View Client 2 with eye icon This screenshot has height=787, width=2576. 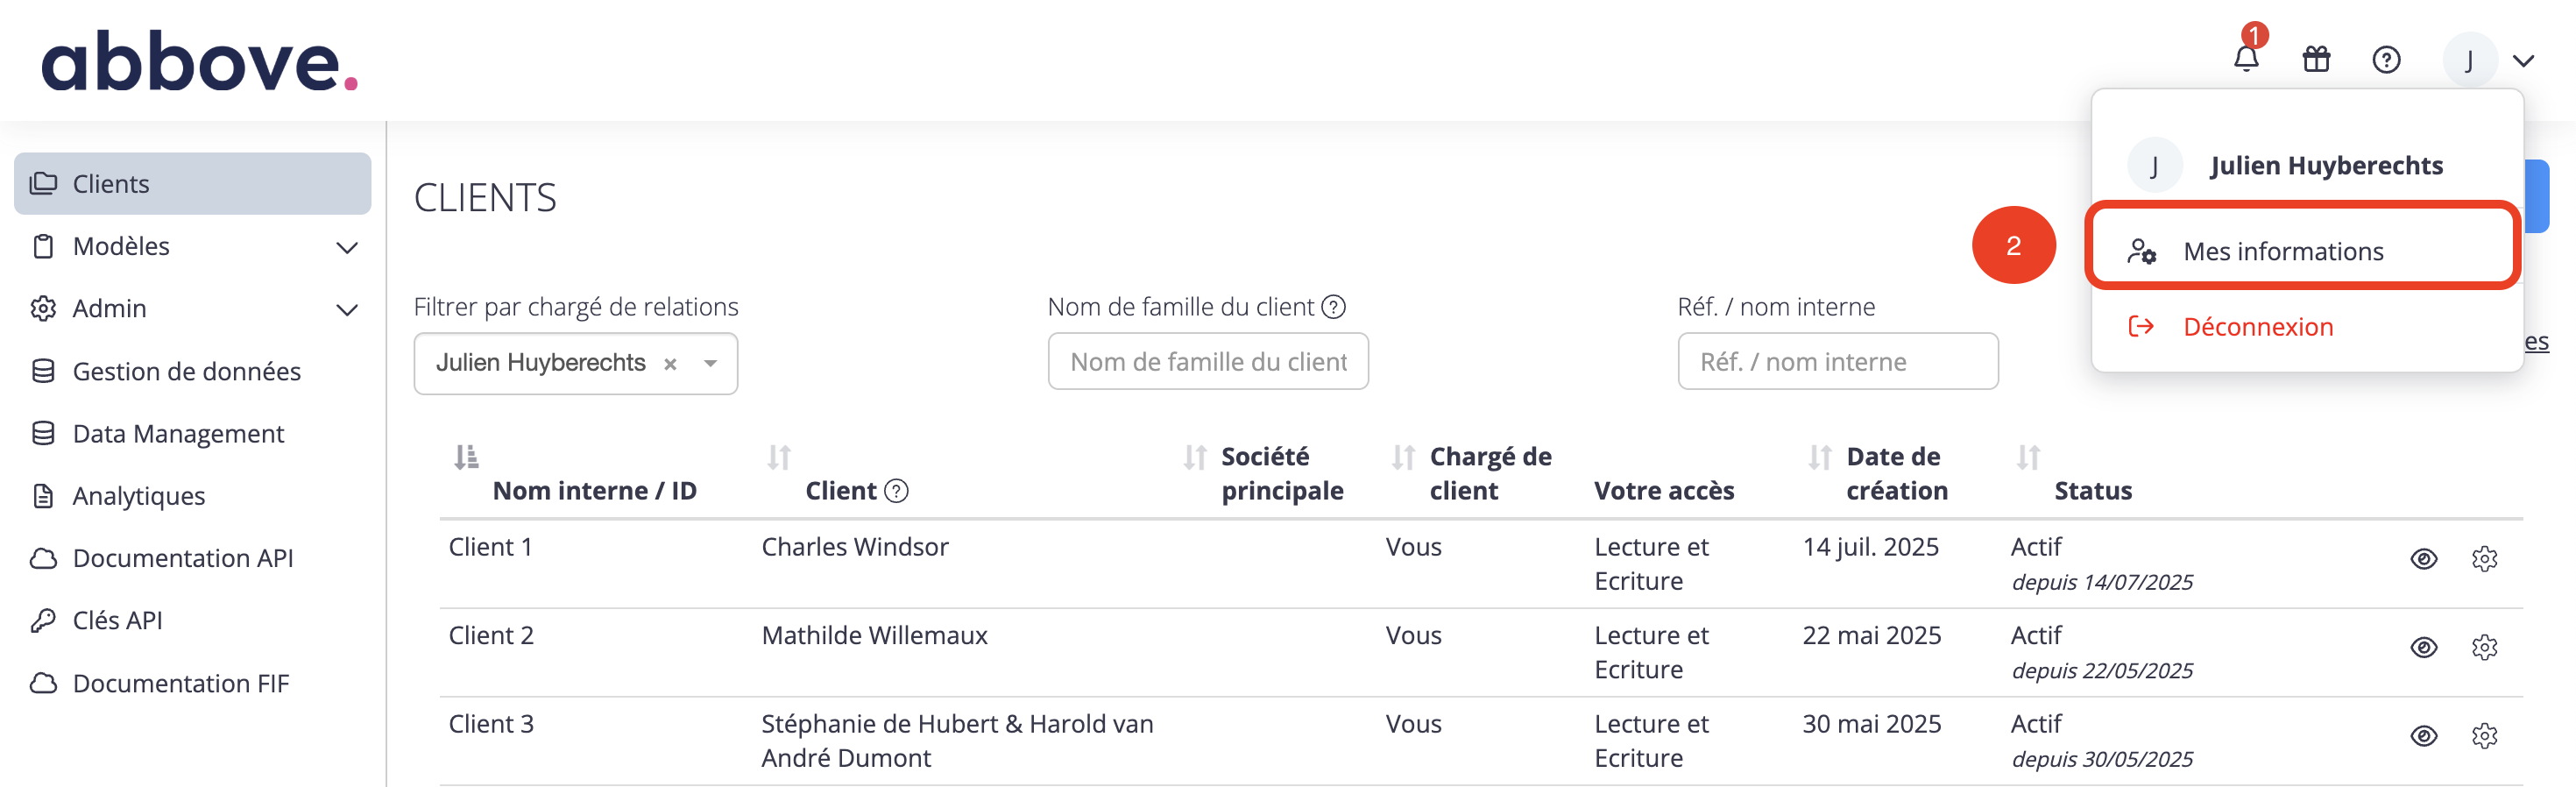point(2423,647)
